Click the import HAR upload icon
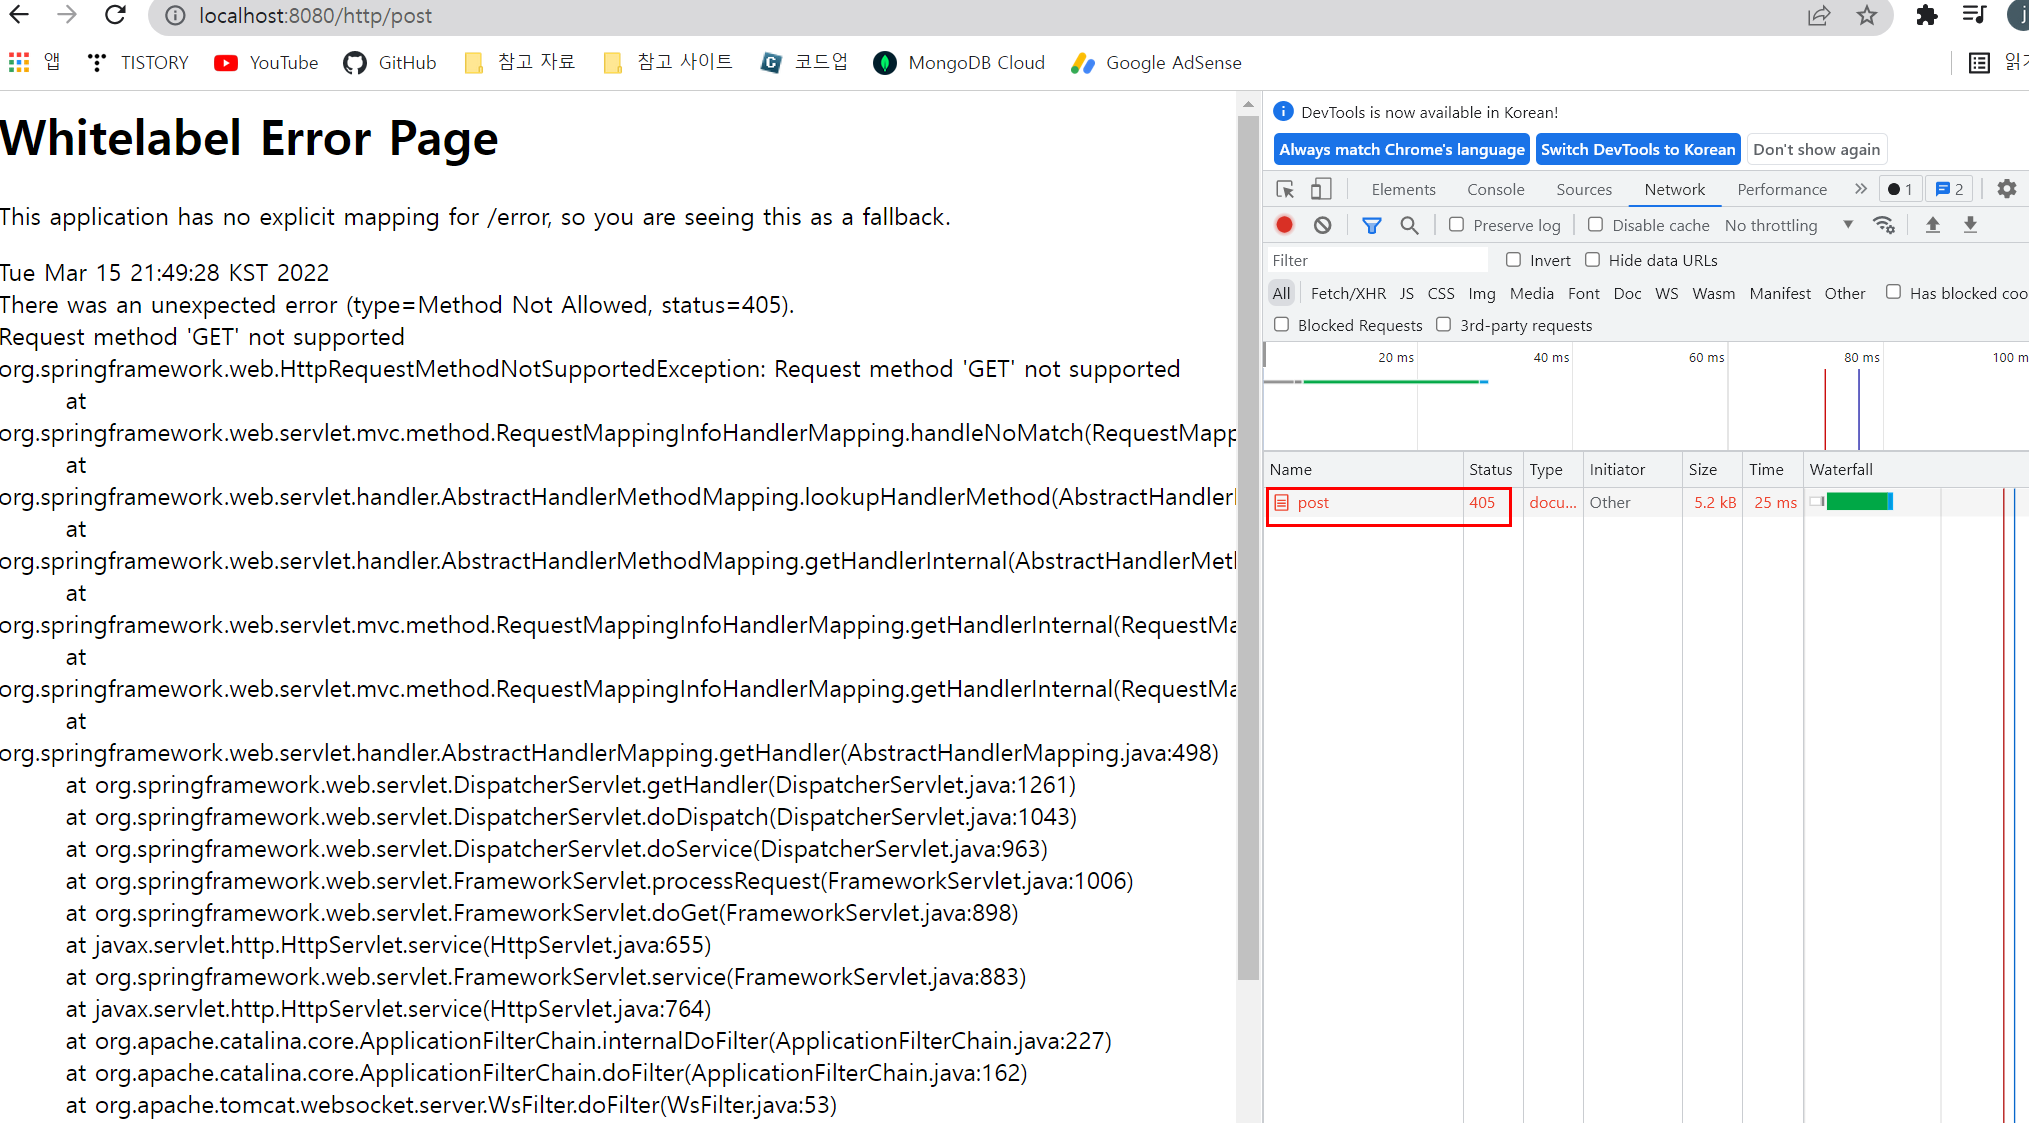2029x1123 pixels. point(1932,225)
